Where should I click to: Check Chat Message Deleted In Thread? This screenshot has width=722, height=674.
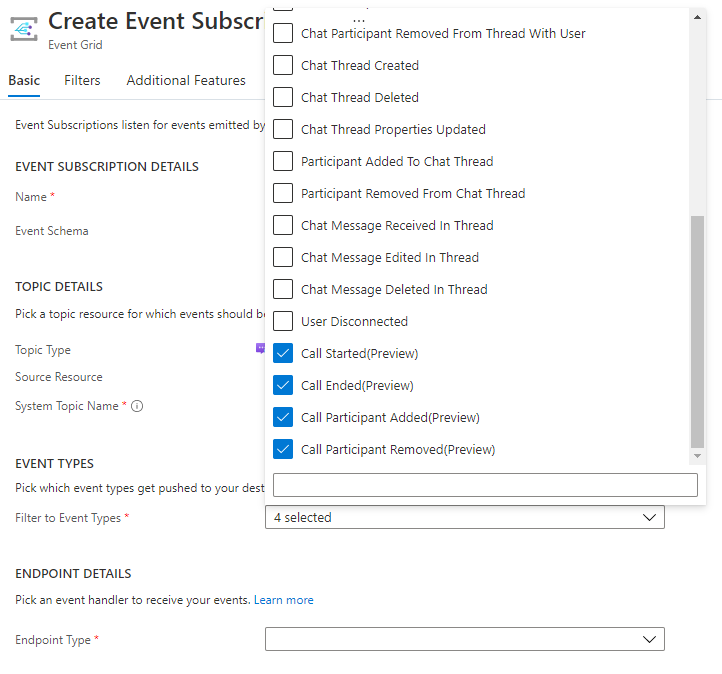click(x=283, y=289)
